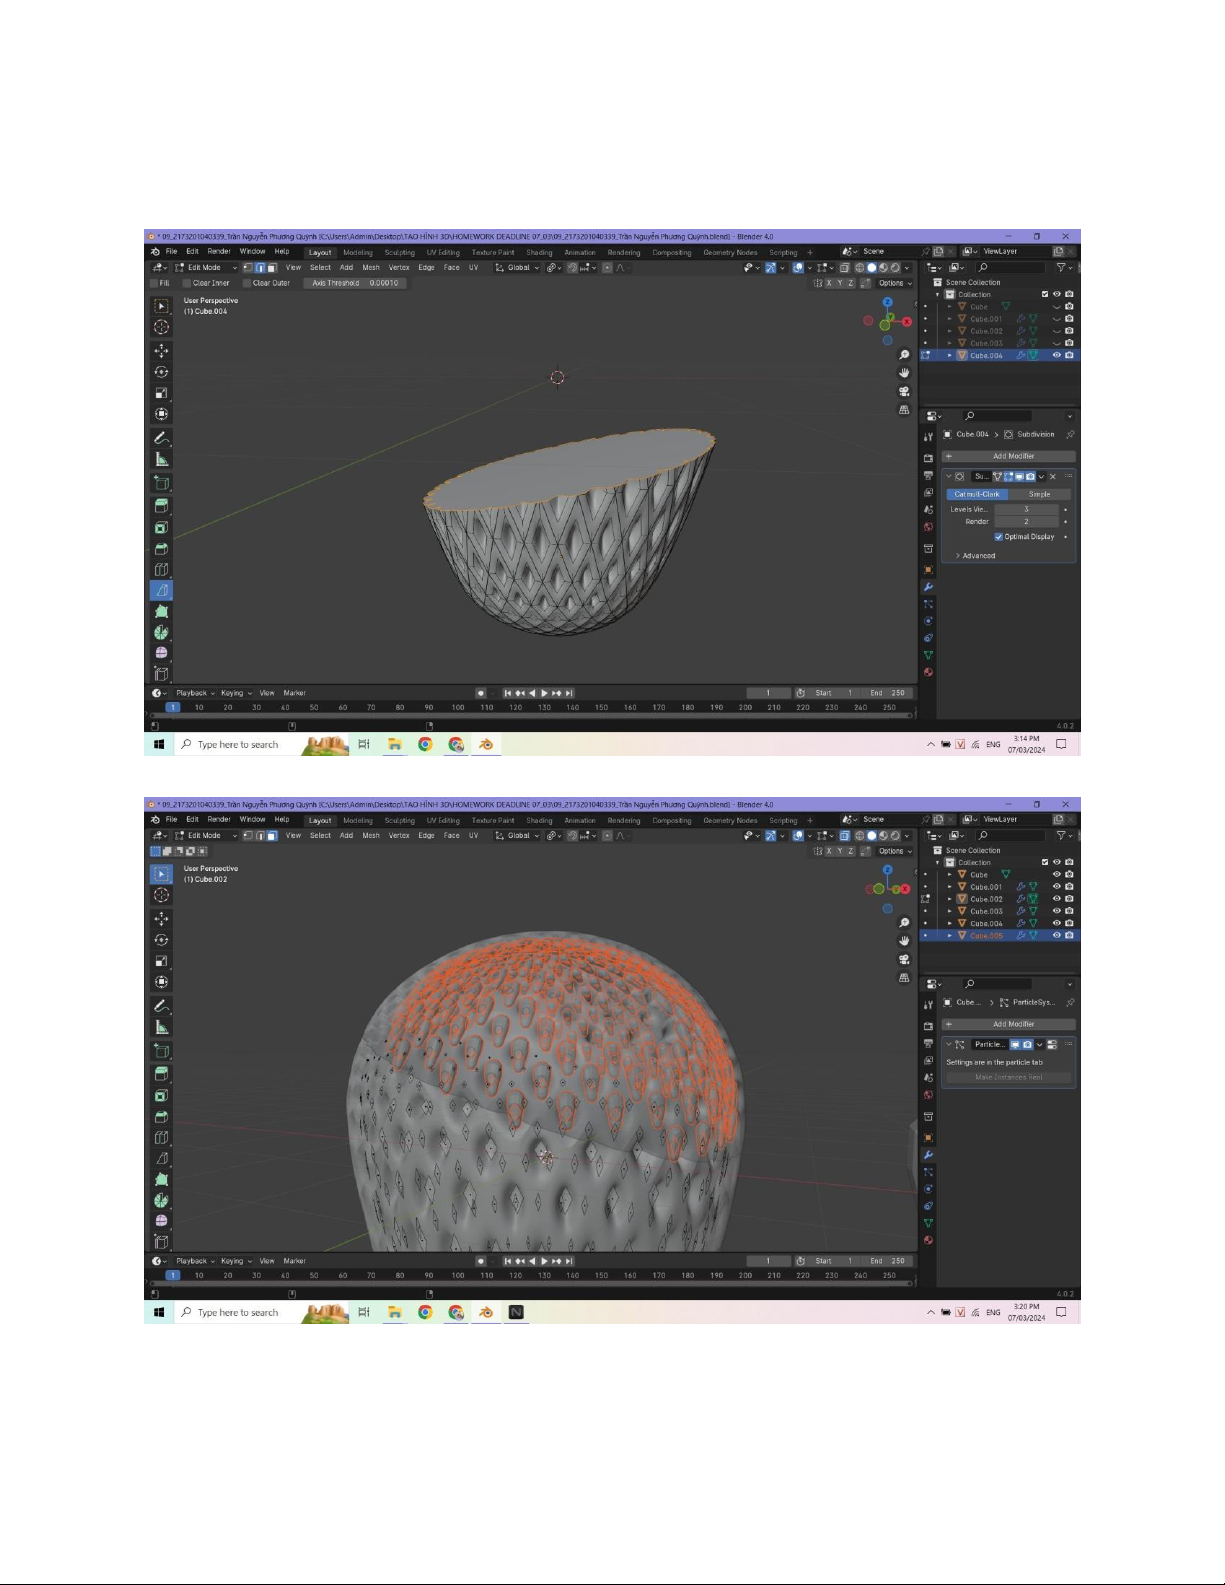Toggle Subdivision modifier edit mode display icon
The width and height of the screenshot is (1225, 1585).
[x=1008, y=477]
